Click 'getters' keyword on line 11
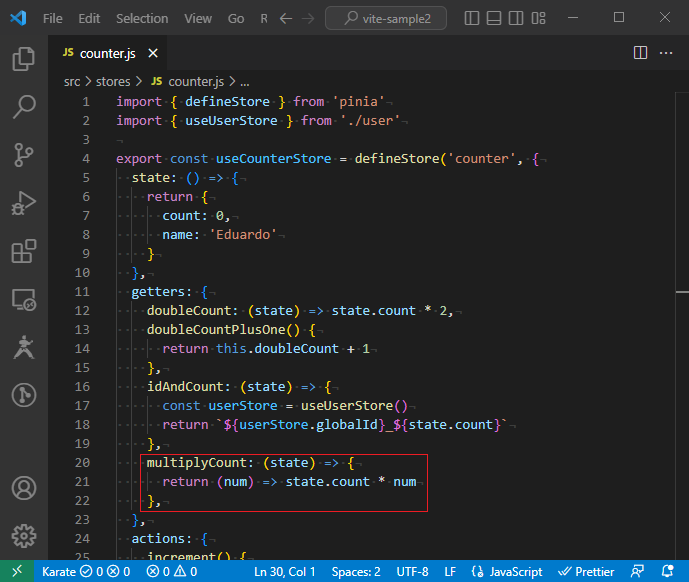This screenshot has height=582, width=689. tap(158, 291)
